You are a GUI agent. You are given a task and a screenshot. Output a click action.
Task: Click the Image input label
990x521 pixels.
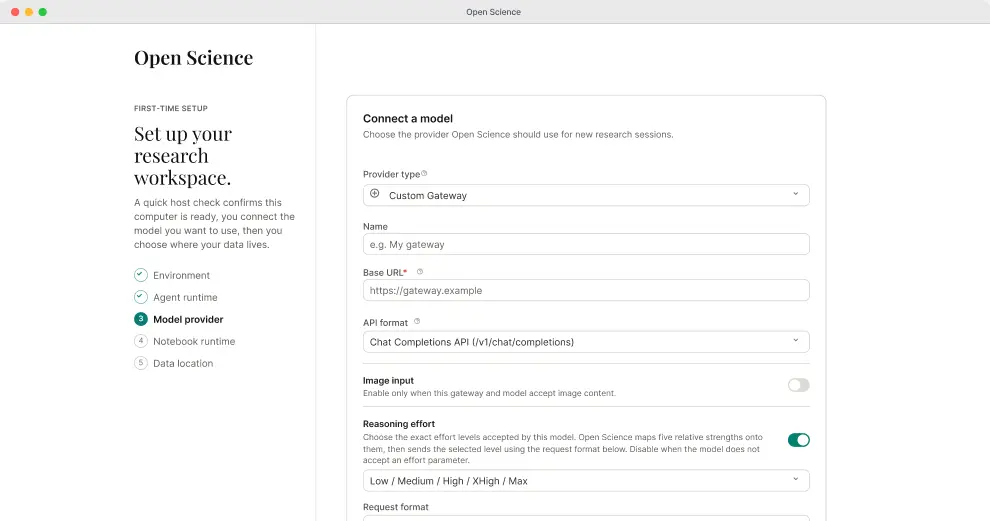click(388, 381)
